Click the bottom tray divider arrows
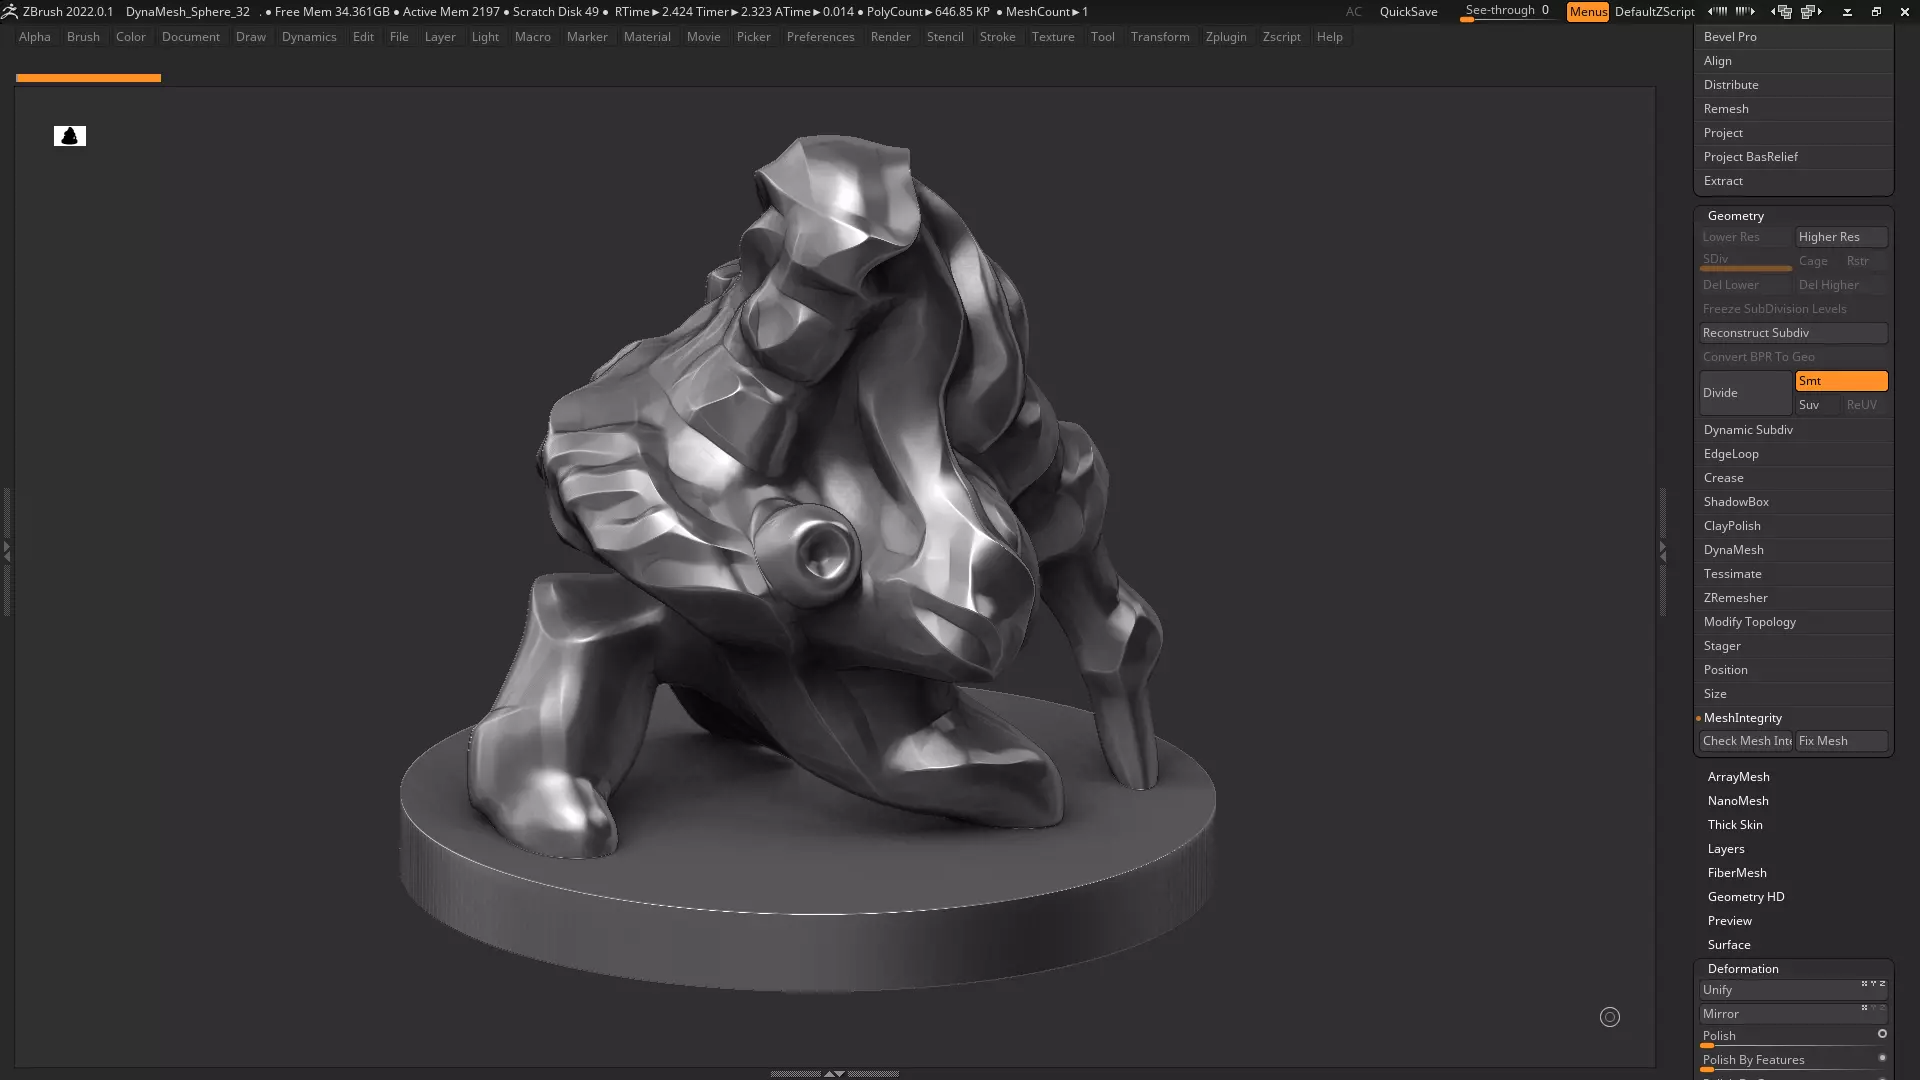Viewport: 1920px width, 1080px height. (834, 1073)
